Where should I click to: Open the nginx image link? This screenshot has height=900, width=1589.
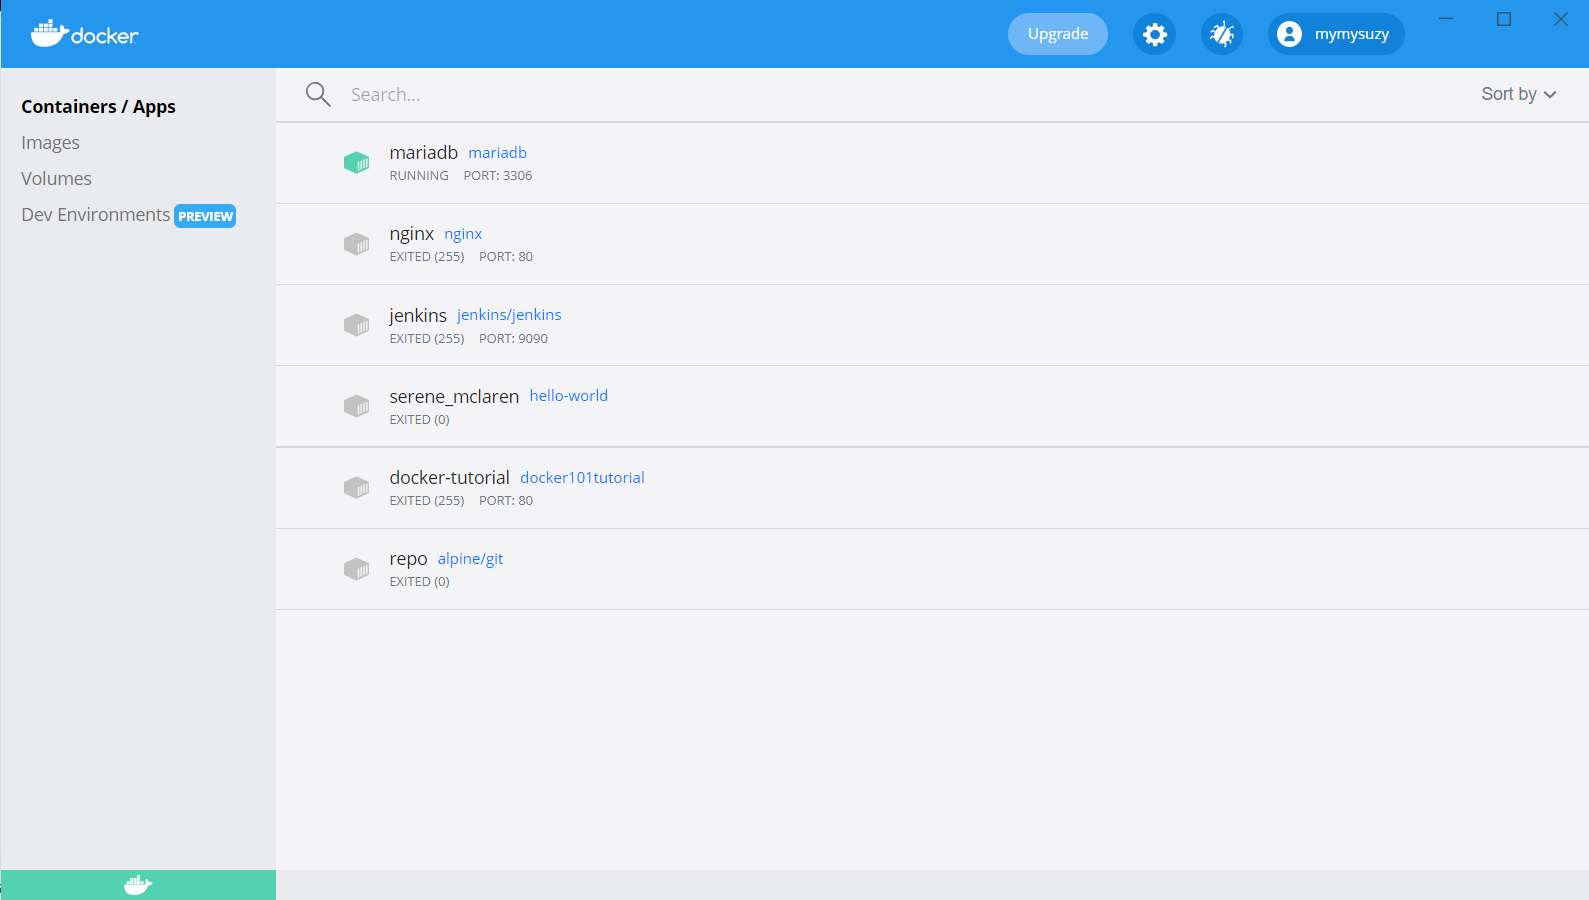pos(463,234)
